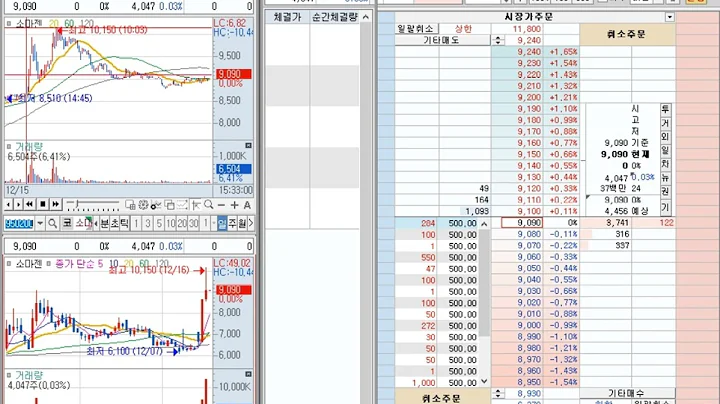Screen dimensions: 720x404
Task: Click the fast-forward double-arrow chart button
Action: pos(56,204)
